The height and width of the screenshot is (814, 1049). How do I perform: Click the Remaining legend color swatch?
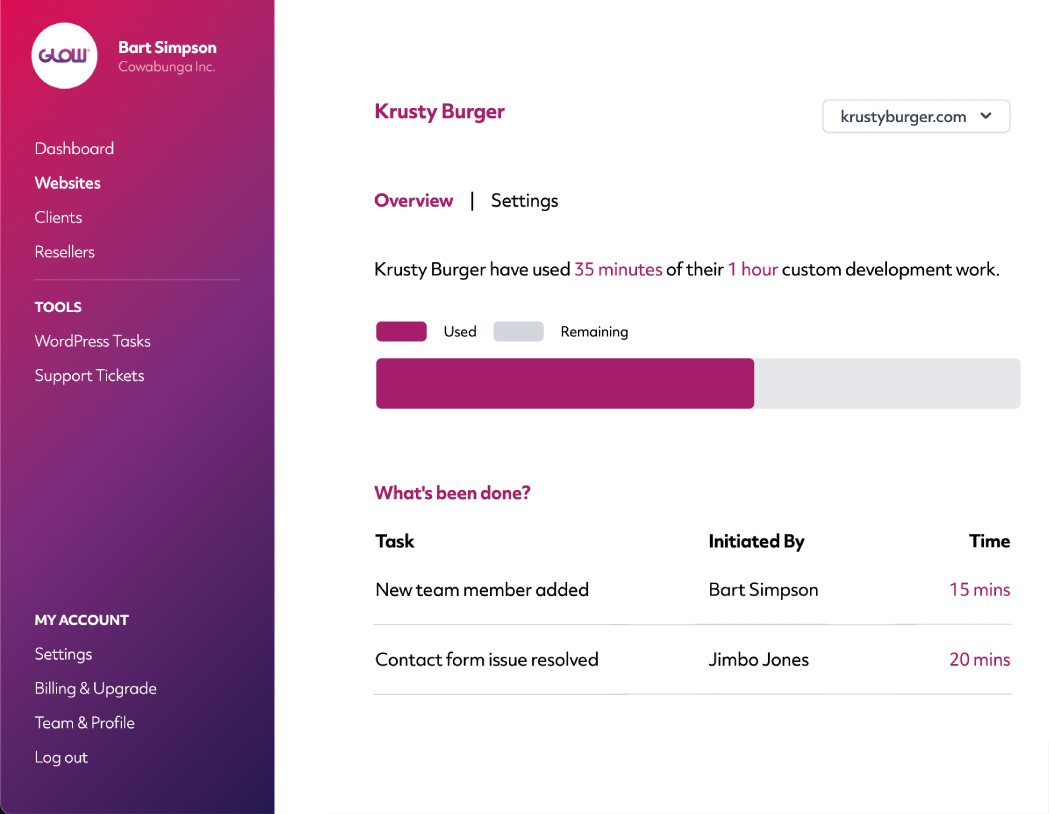pyautogui.click(x=518, y=332)
